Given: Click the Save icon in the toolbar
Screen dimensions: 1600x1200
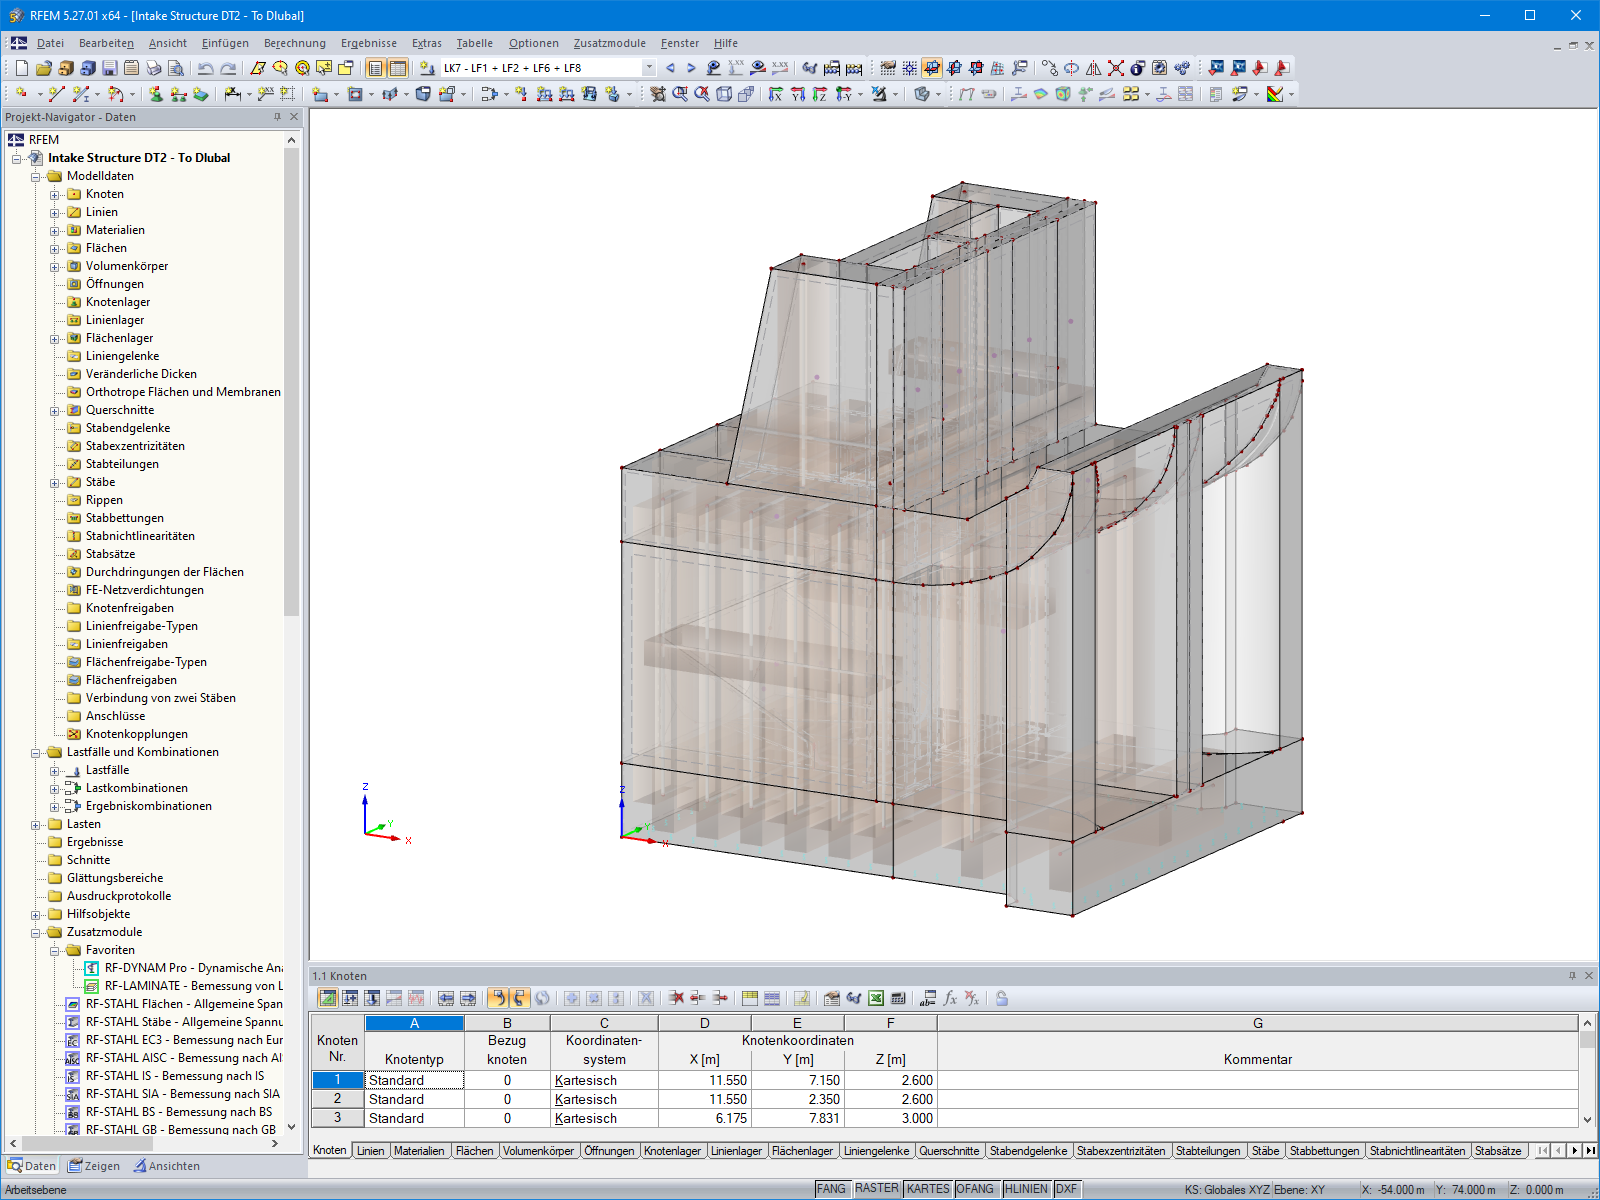Looking at the screenshot, I should (x=109, y=67).
